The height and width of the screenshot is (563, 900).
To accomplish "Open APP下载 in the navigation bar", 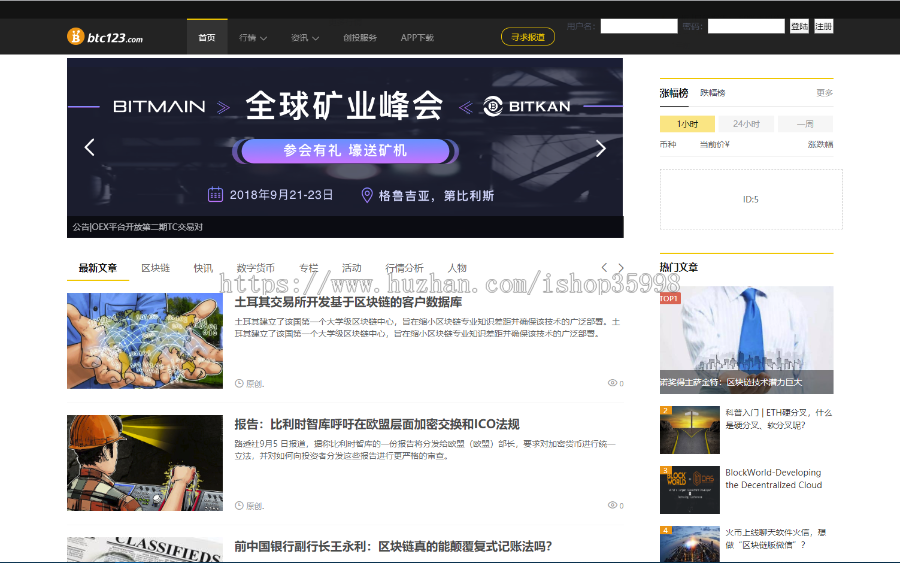I will point(417,37).
